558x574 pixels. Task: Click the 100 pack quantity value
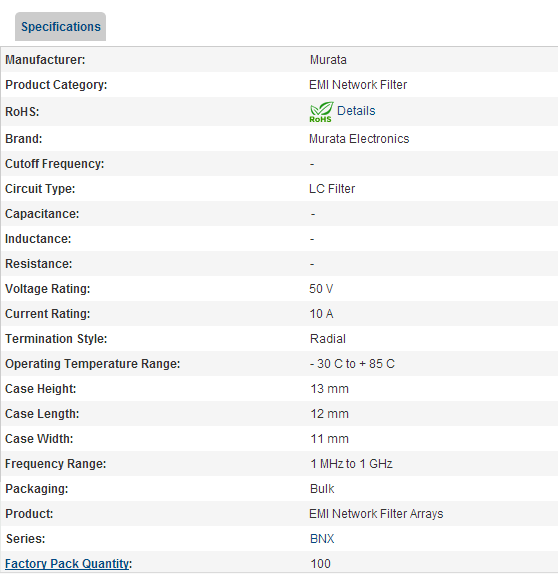coord(320,563)
